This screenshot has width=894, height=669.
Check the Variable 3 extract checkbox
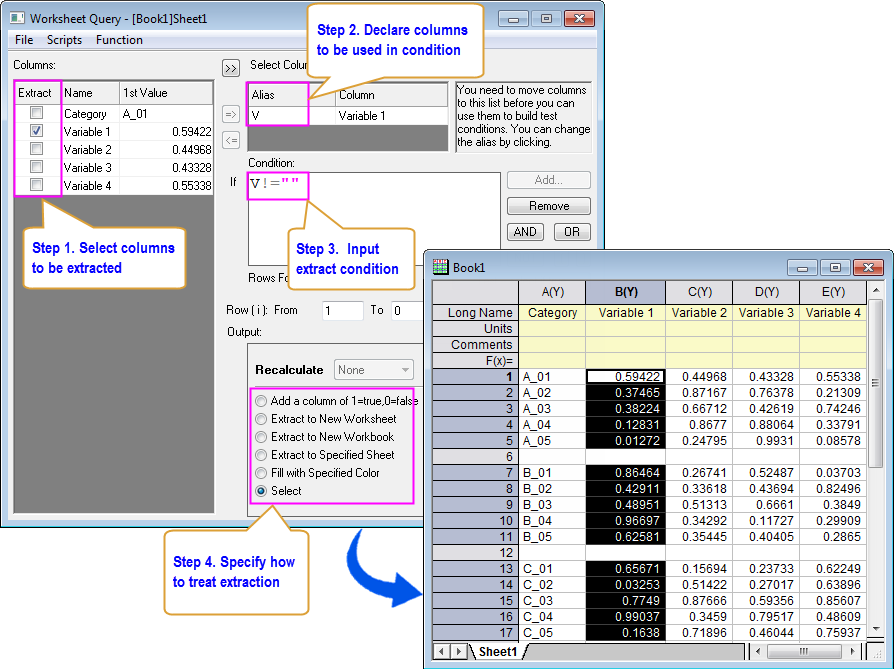36,167
